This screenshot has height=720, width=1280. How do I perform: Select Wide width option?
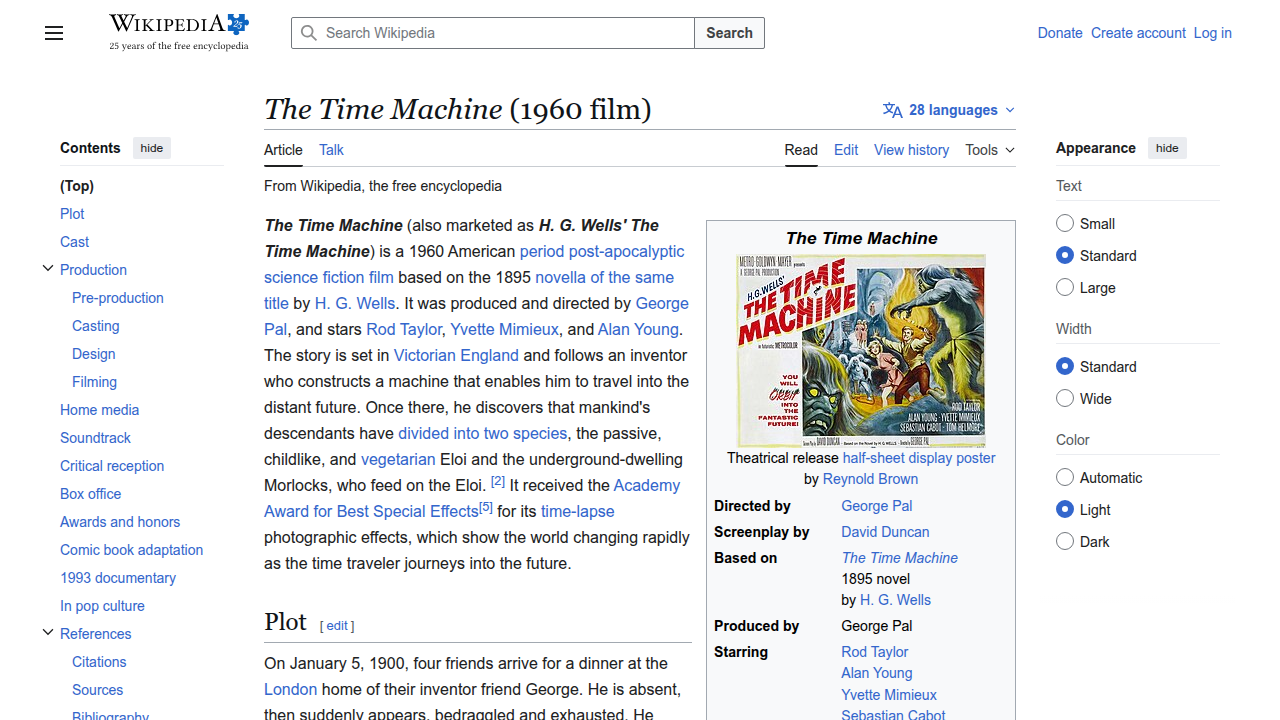coord(1065,398)
